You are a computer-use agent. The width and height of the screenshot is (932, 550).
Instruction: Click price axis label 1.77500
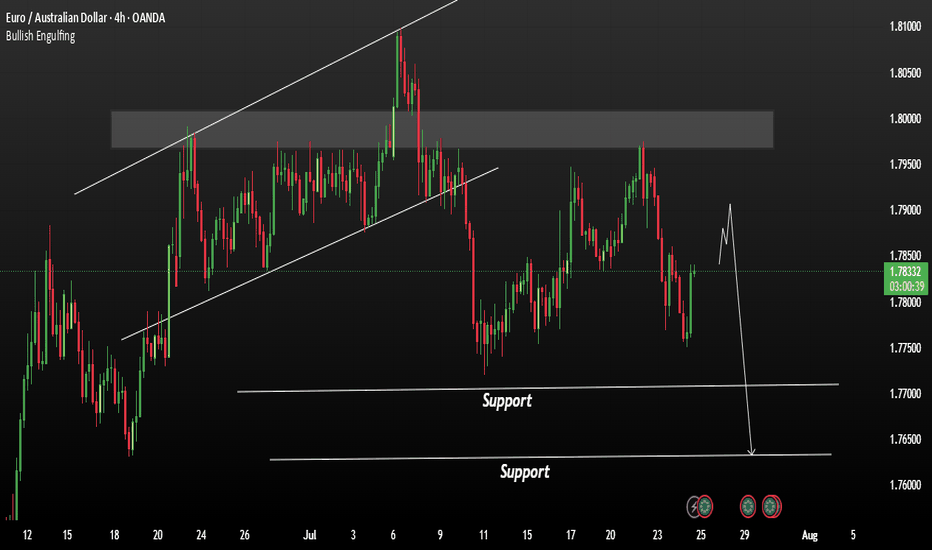pyautogui.click(x=905, y=348)
